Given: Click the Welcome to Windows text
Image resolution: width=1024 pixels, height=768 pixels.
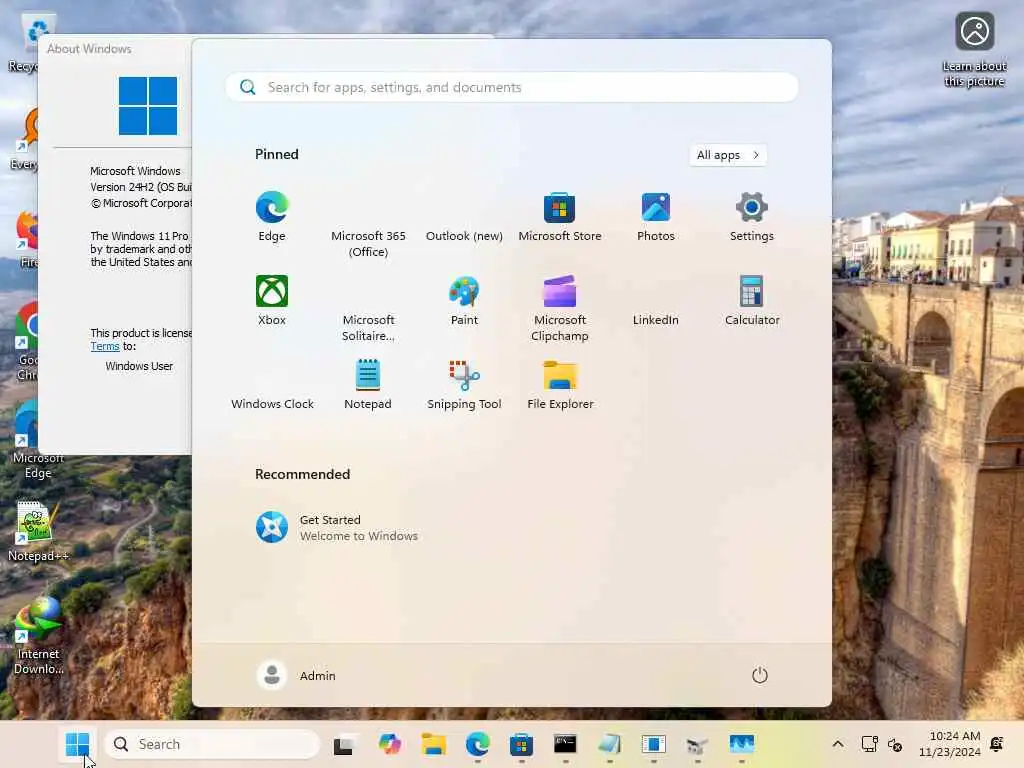Looking at the screenshot, I should click(x=359, y=536).
